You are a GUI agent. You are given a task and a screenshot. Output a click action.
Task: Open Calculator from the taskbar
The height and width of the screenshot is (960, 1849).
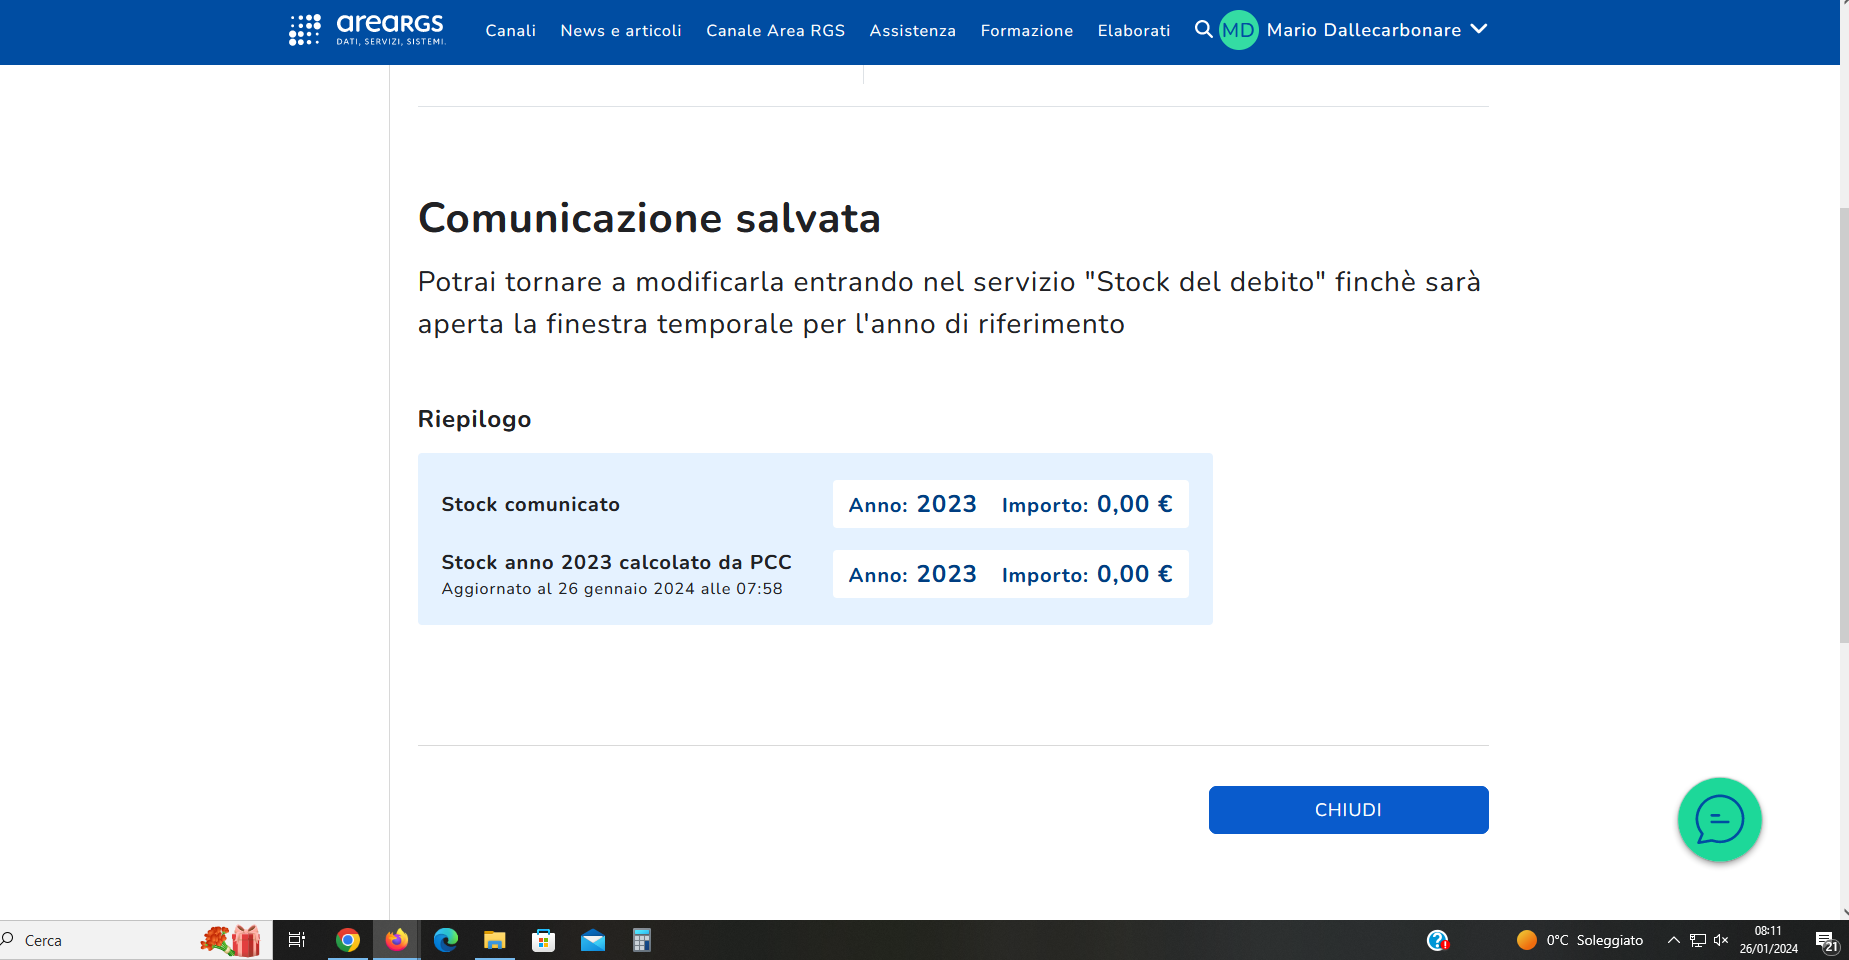tap(642, 940)
